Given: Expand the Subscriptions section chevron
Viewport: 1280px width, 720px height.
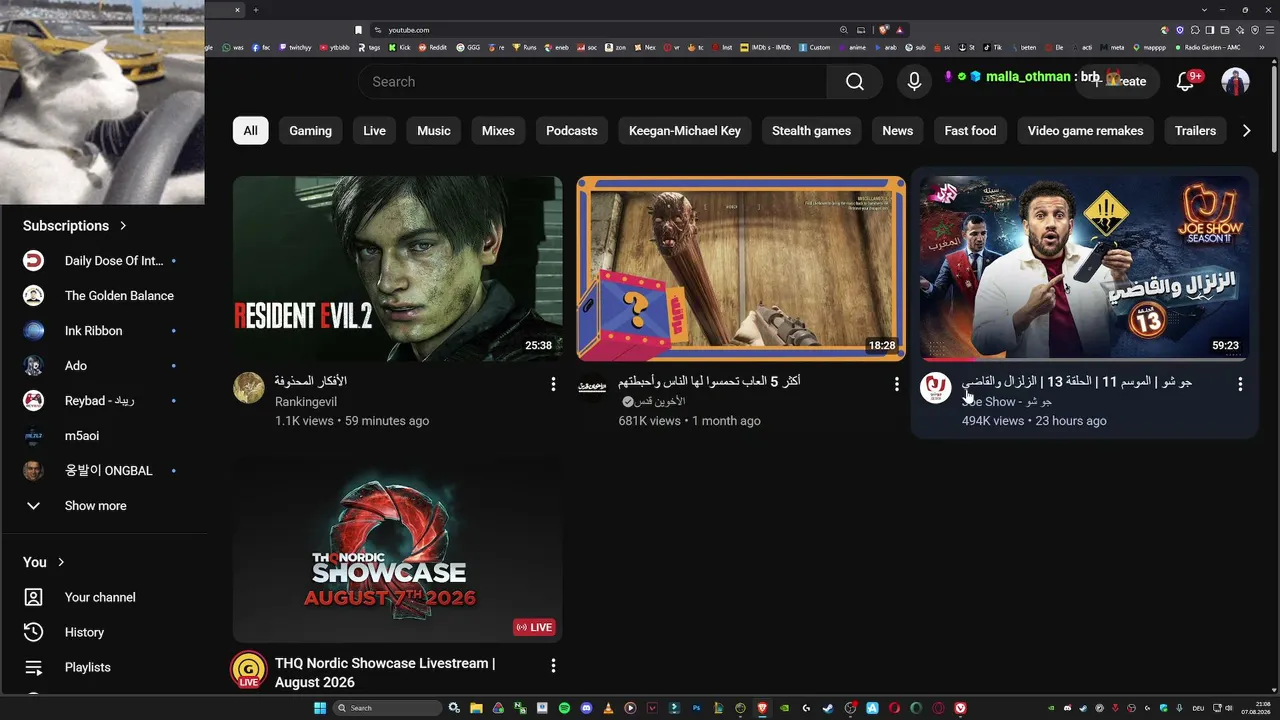Looking at the screenshot, I should pos(123,226).
